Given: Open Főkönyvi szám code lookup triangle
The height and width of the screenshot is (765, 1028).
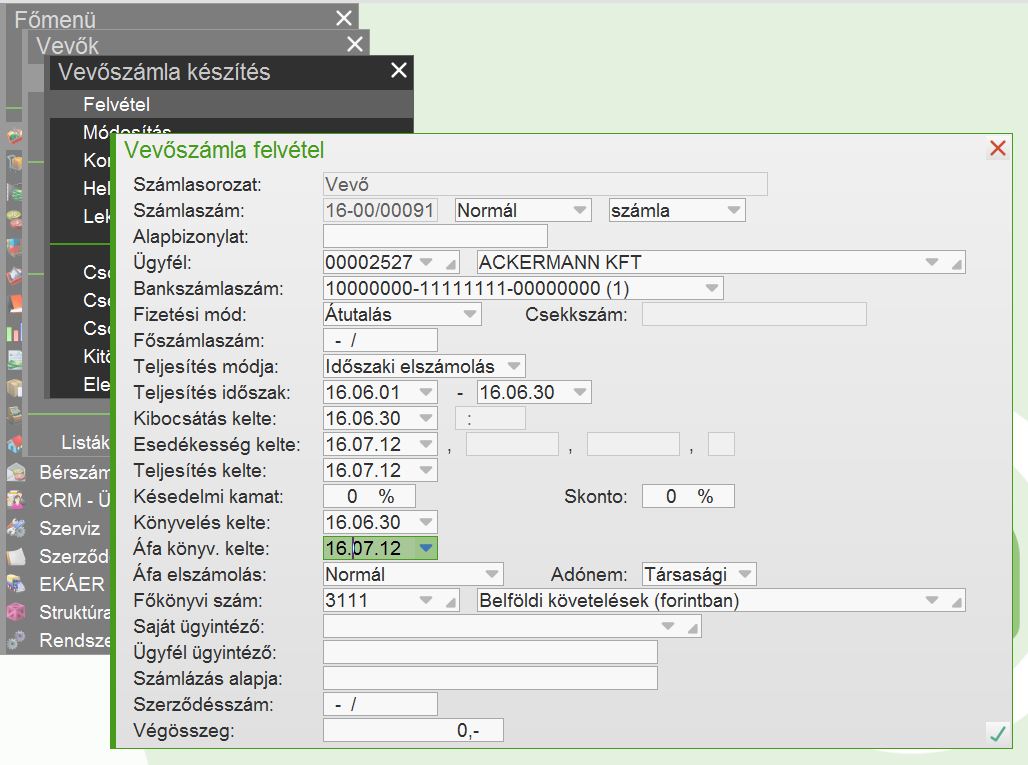Looking at the screenshot, I should click(451, 602).
